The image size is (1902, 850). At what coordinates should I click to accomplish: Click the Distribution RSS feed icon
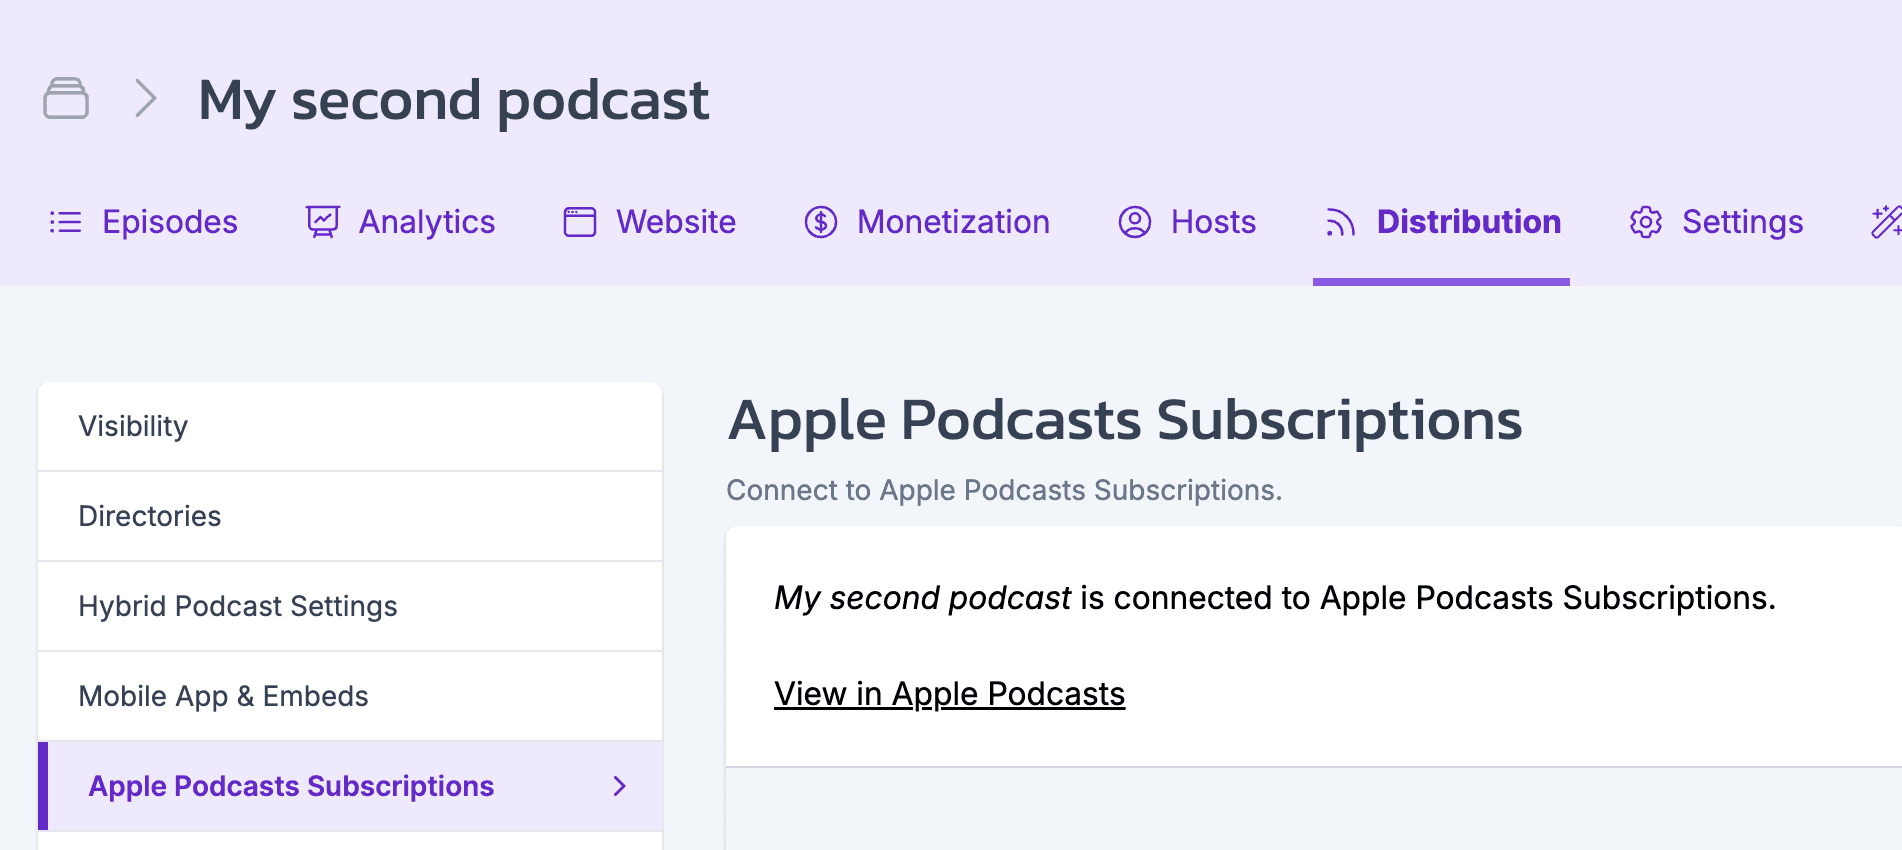[x=1340, y=222]
